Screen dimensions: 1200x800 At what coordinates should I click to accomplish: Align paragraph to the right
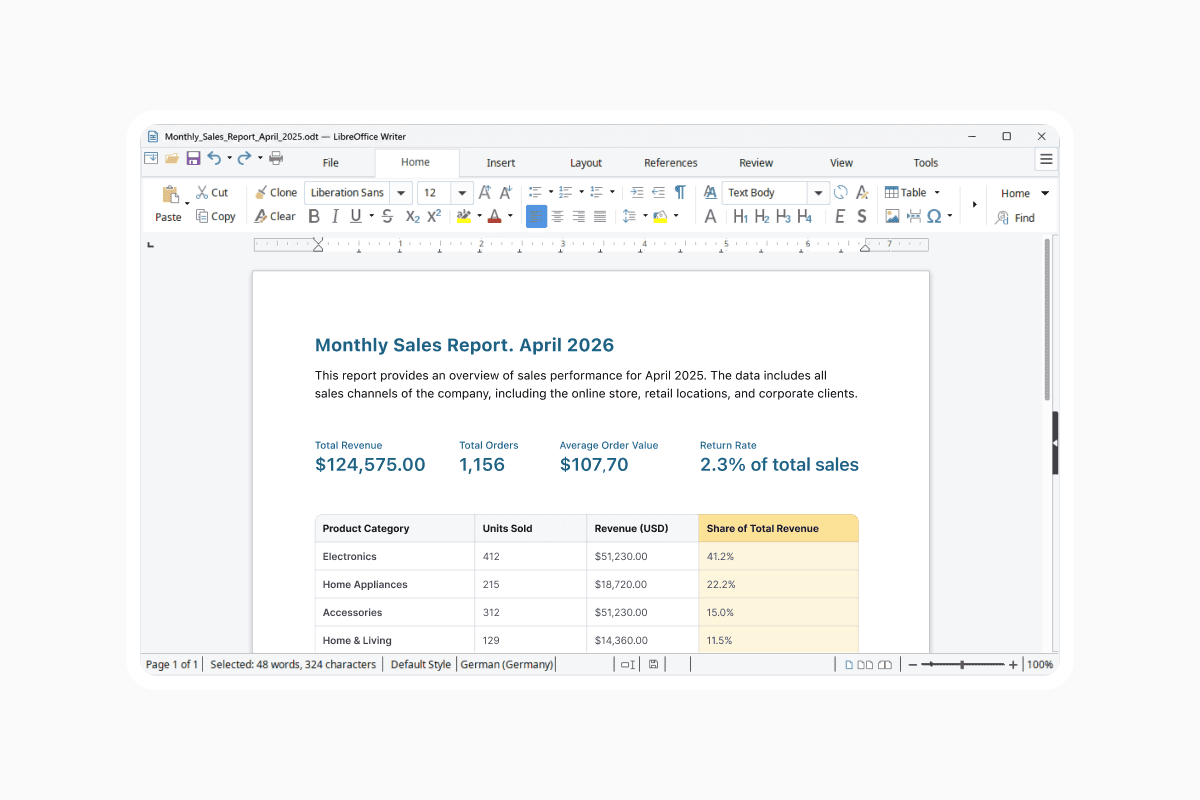coord(578,216)
